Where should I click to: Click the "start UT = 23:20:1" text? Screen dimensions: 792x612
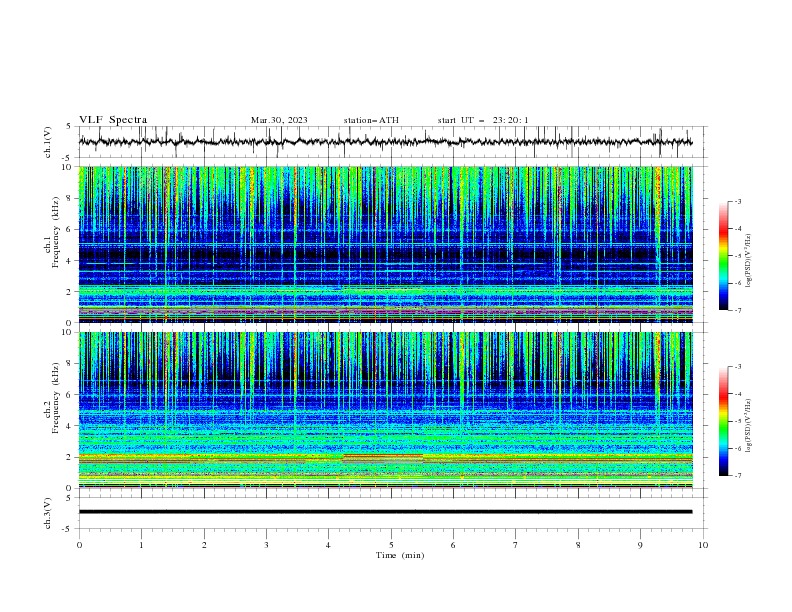[483, 120]
